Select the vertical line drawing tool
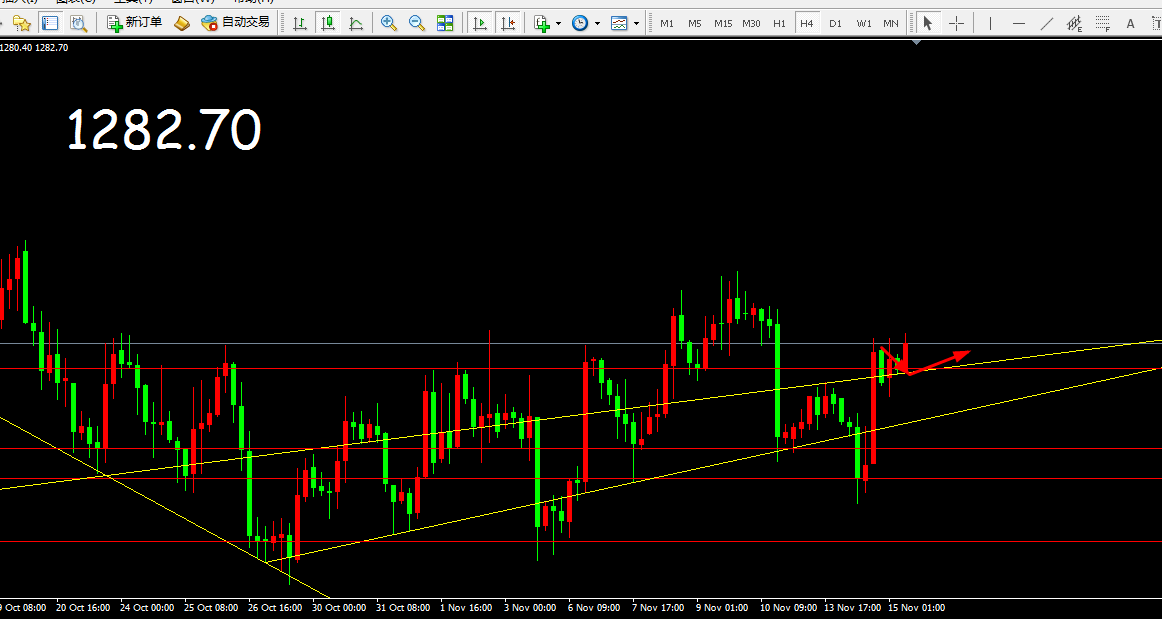This screenshot has width=1162, height=619. click(x=991, y=24)
